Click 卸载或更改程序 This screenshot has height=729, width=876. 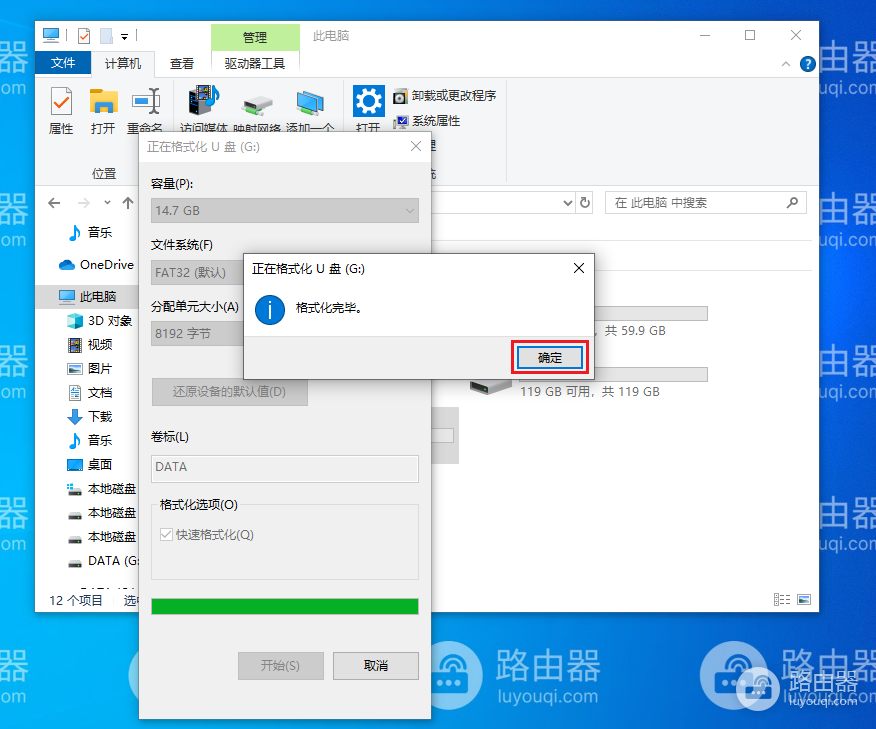tap(445, 96)
